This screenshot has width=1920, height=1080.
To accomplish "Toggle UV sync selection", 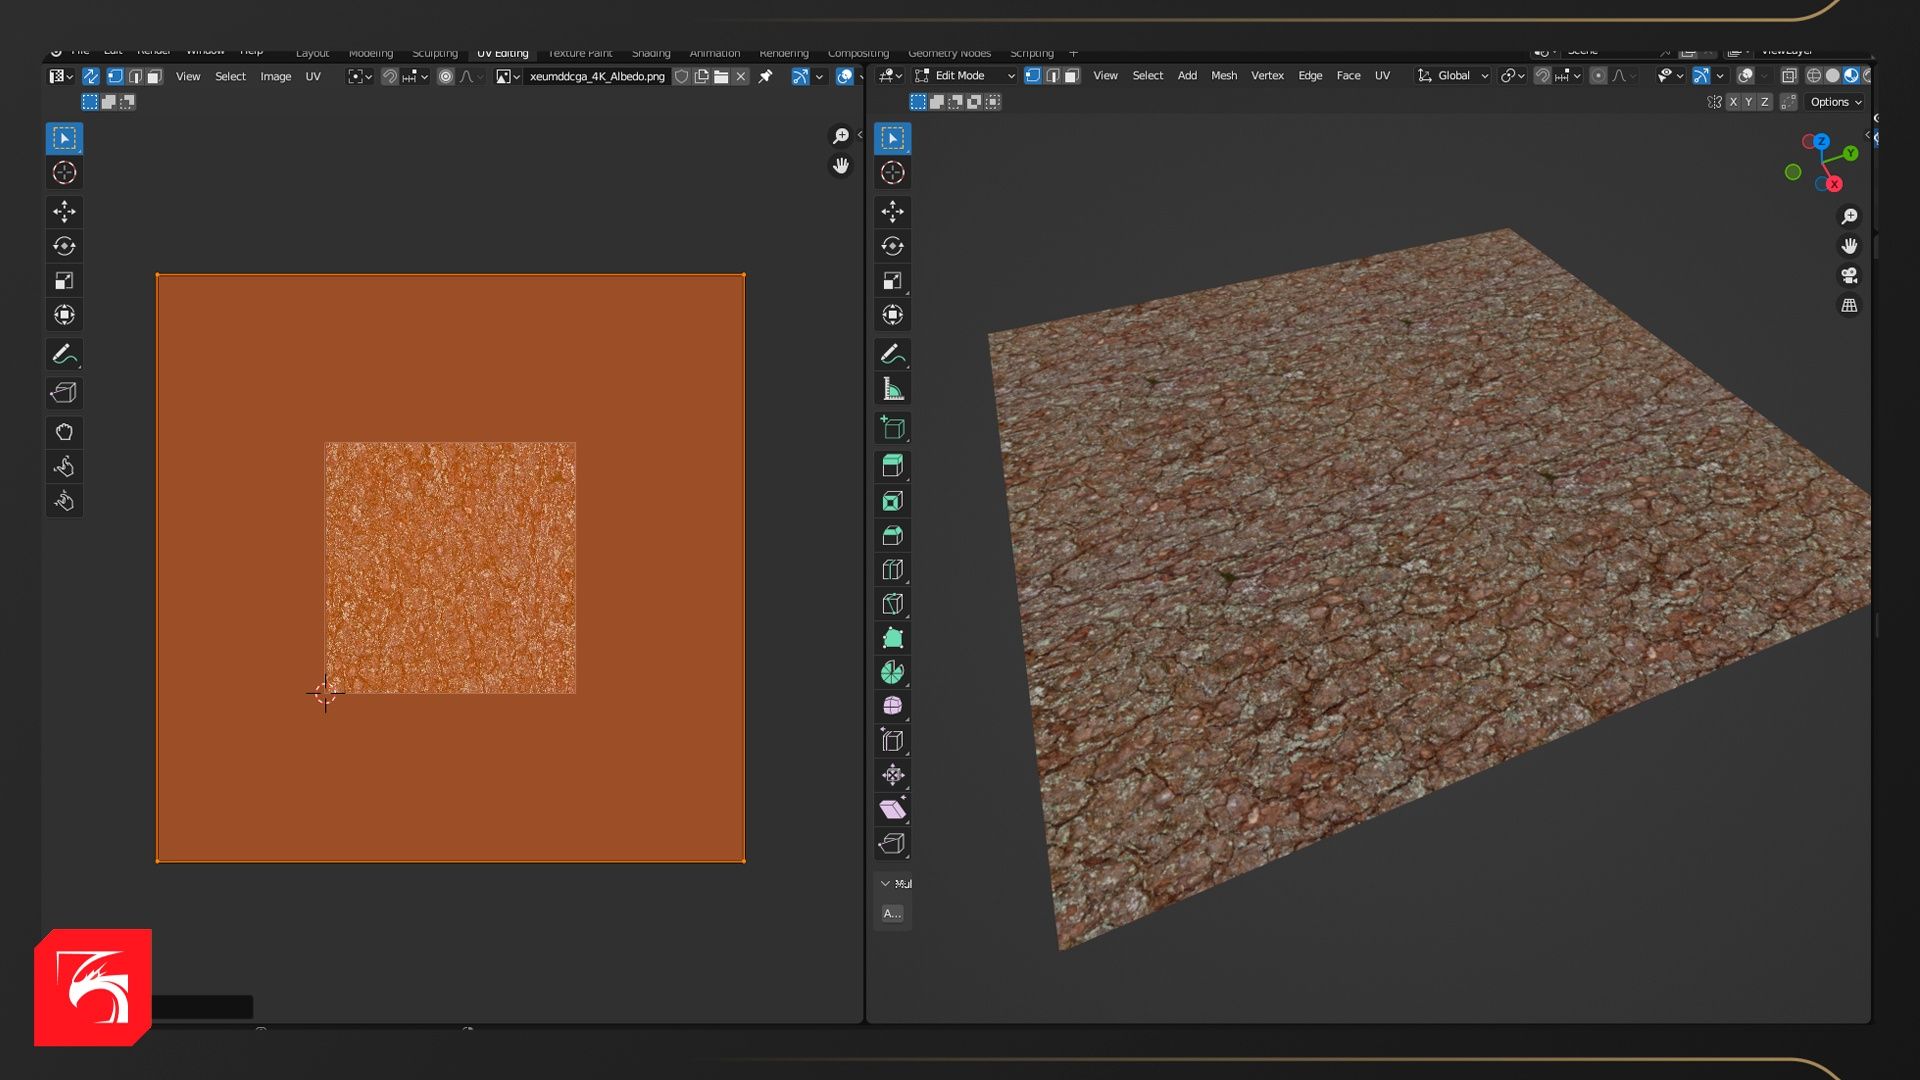I will click(x=90, y=76).
